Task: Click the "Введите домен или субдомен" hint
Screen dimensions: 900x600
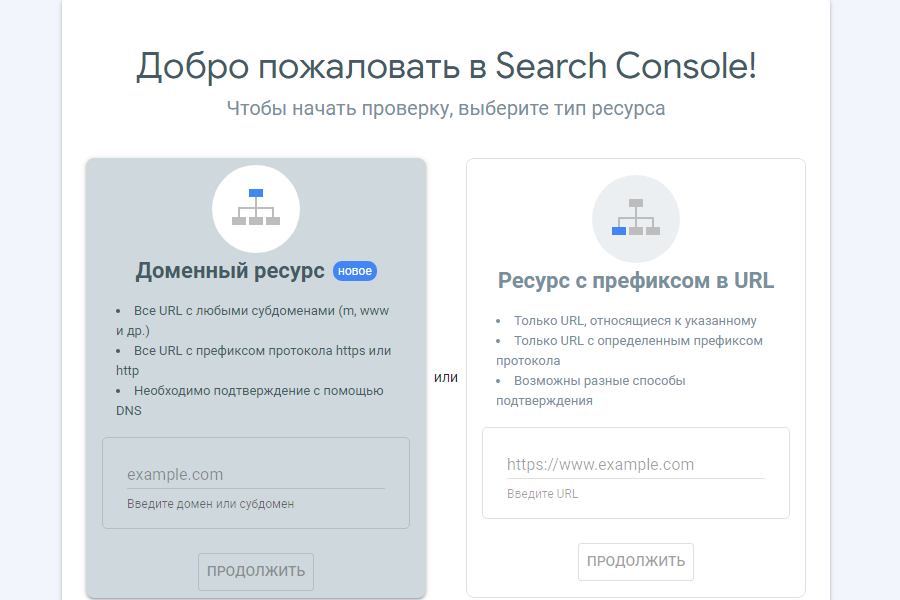Action: 211,504
